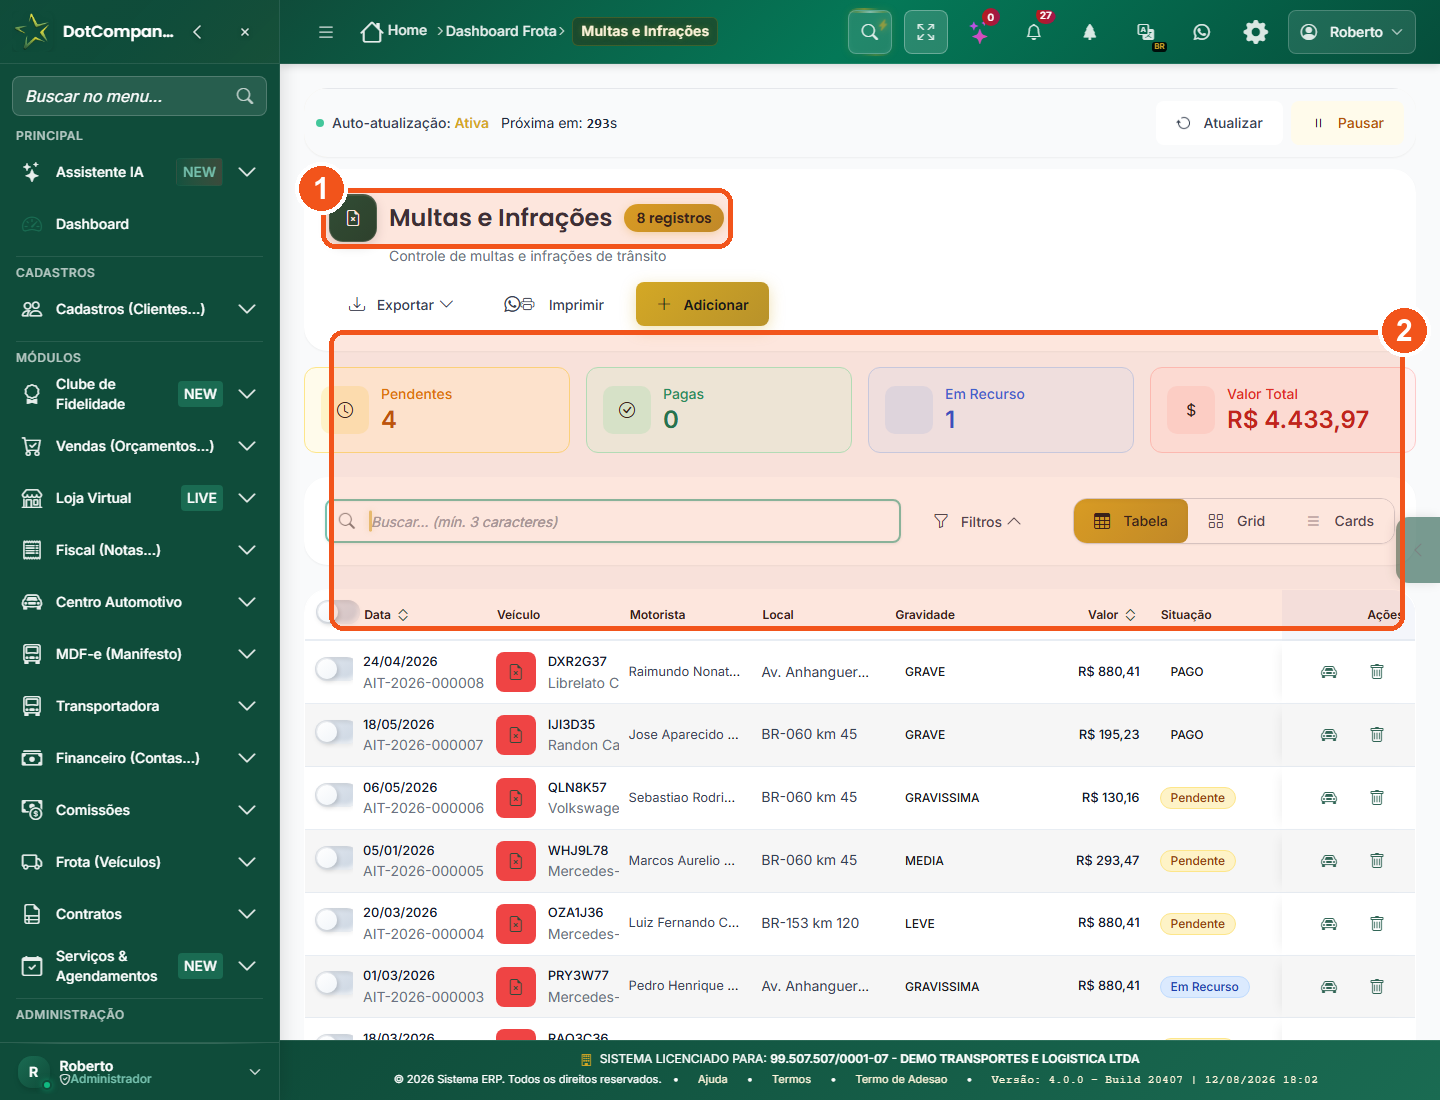Expand Frota (Veículos) in the sidebar

point(139,862)
